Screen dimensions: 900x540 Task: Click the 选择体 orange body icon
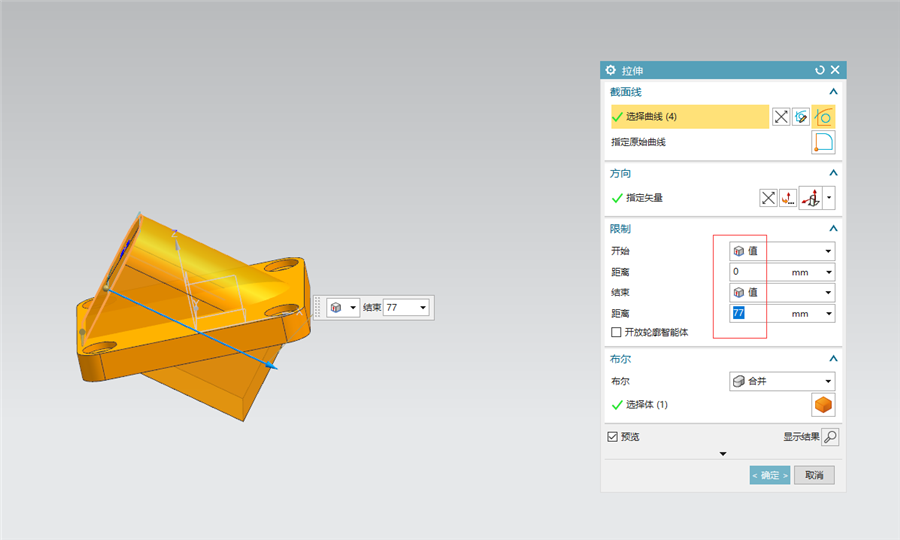click(x=823, y=405)
